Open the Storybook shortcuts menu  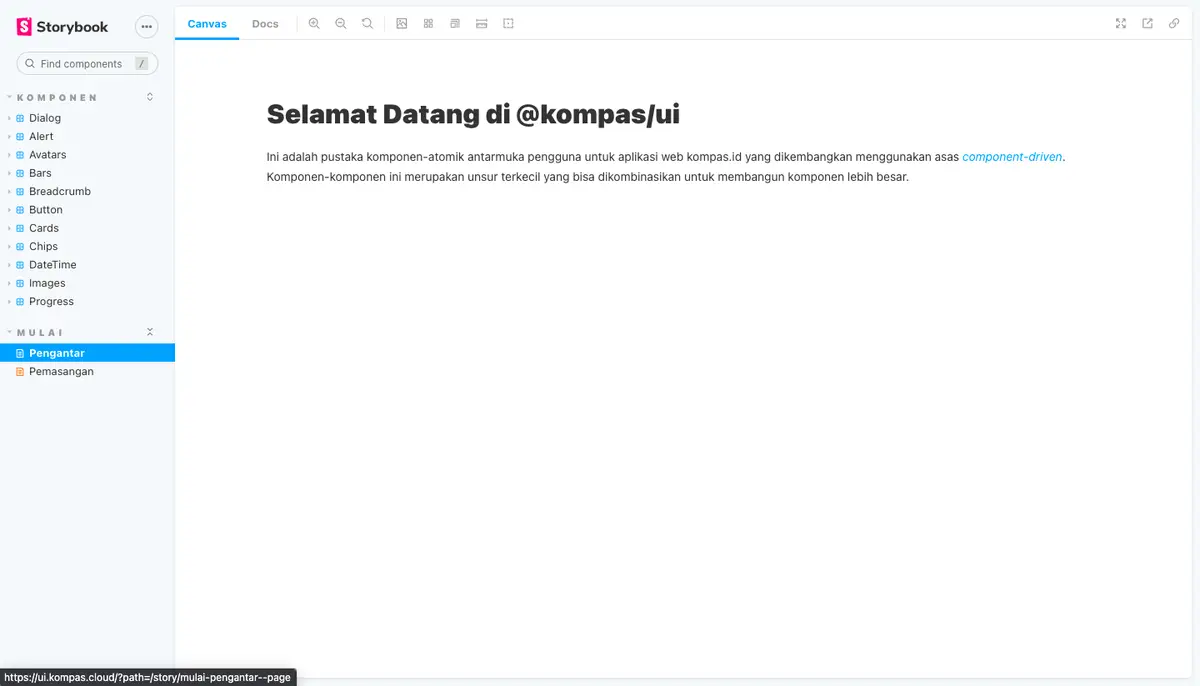click(x=146, y=26)
